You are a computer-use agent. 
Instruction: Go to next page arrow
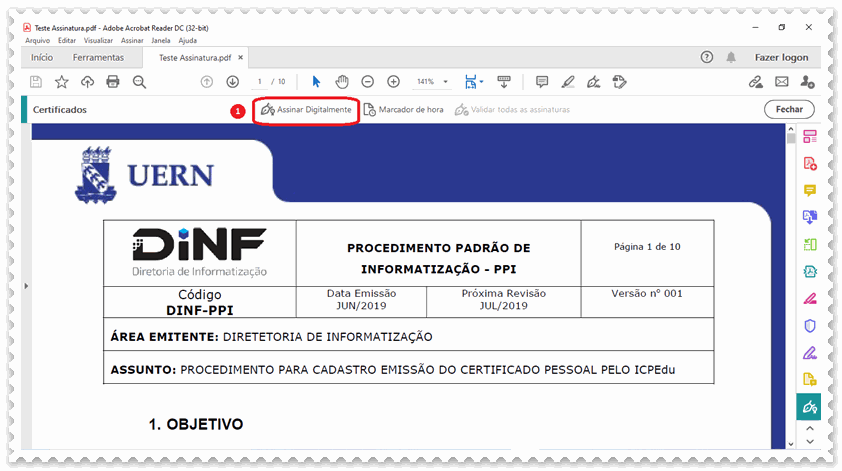tap(233, 82)
